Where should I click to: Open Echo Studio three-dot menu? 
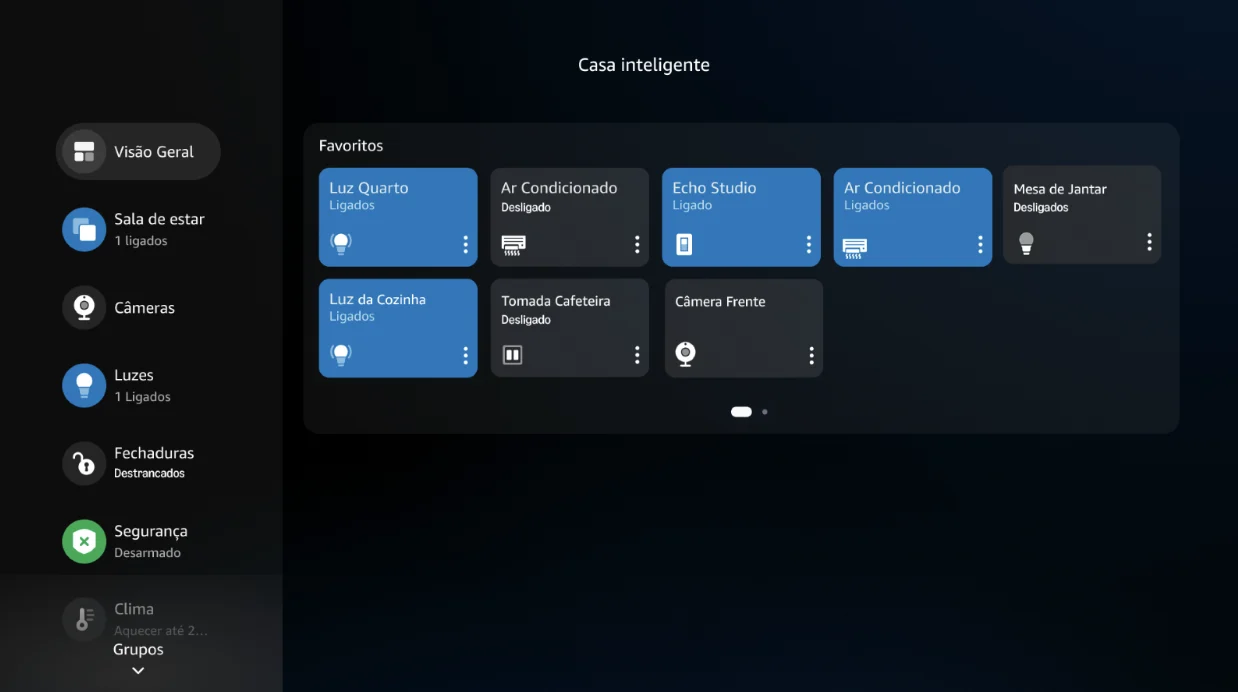point(809,244)
